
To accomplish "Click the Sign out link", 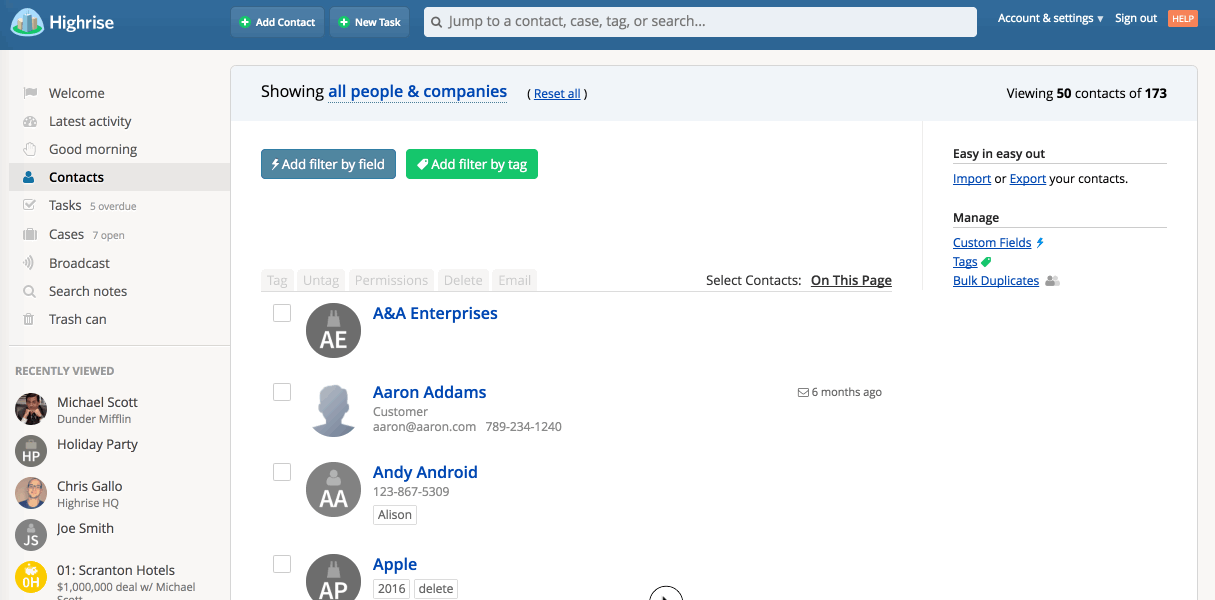I will tap(1136, 19).
